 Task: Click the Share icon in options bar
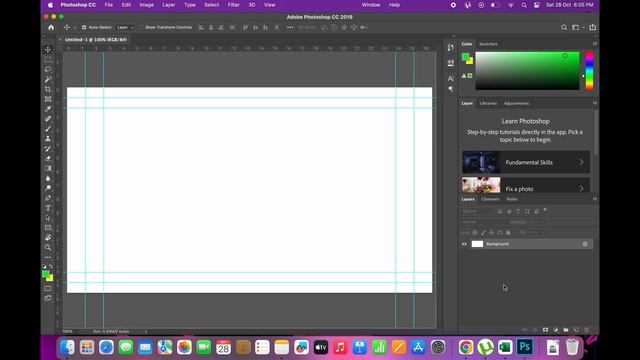pos(593,27)
